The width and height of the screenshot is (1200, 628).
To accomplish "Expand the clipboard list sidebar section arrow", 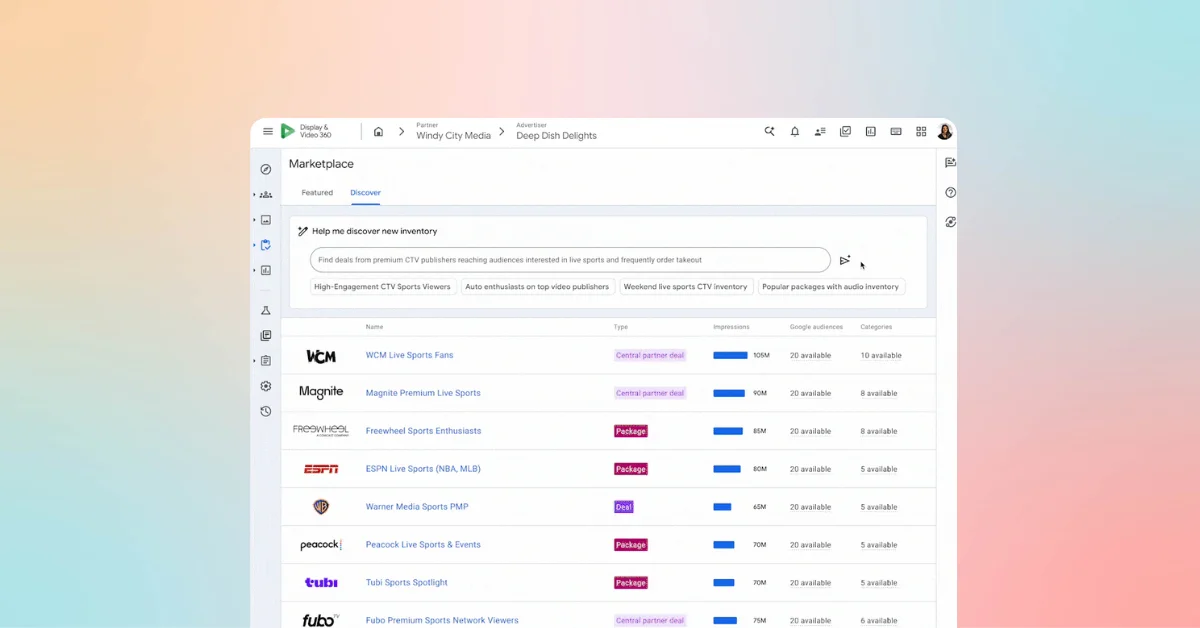I will 254,361.
